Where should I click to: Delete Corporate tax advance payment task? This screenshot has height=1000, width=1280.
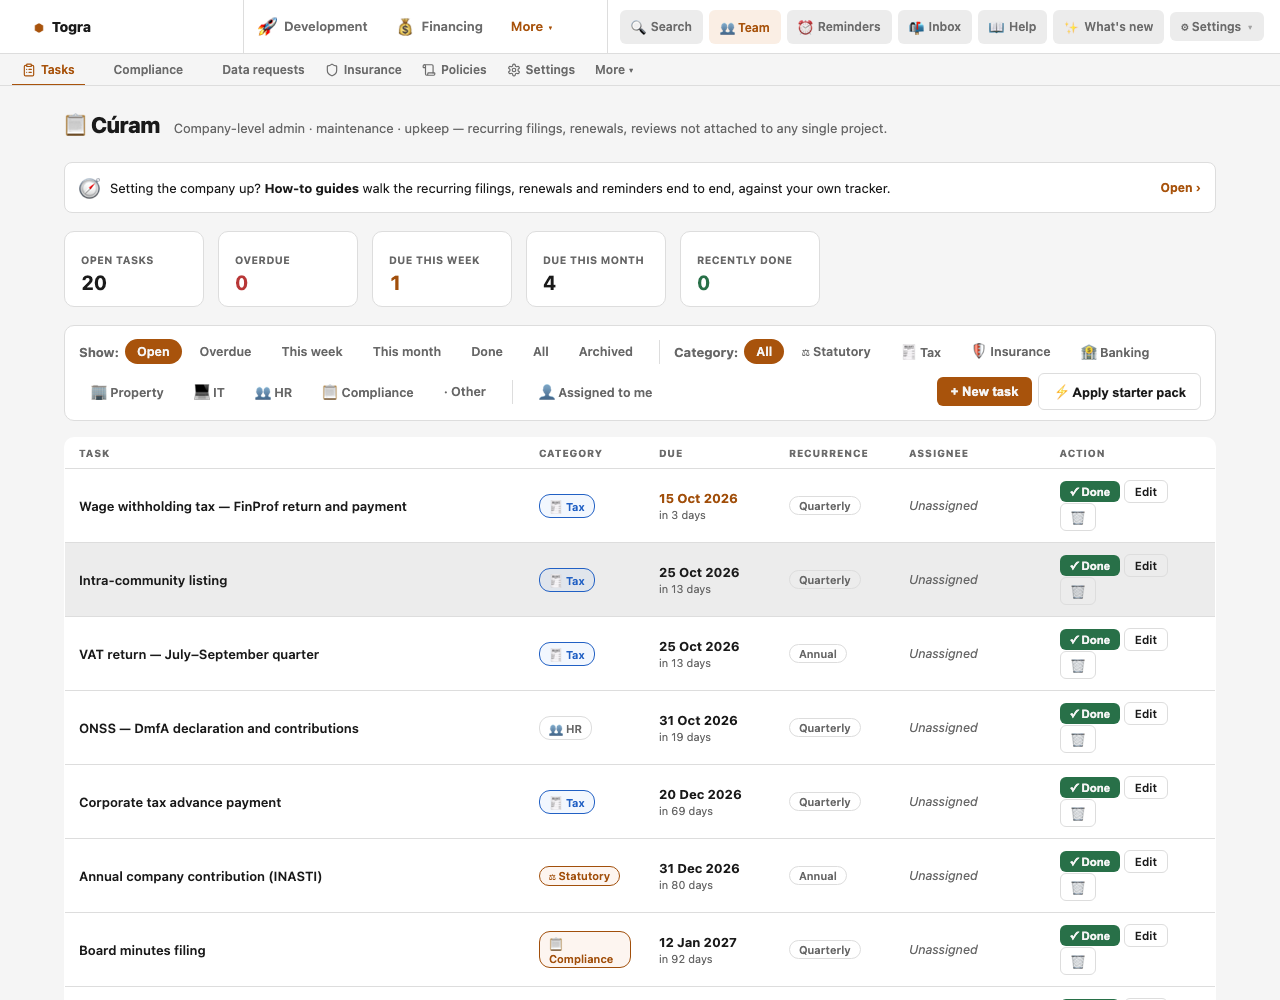tap(1078, 814)
